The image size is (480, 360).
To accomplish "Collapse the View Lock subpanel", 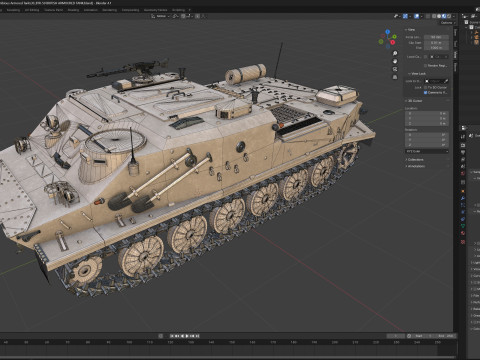I will (x=418, y=74).
